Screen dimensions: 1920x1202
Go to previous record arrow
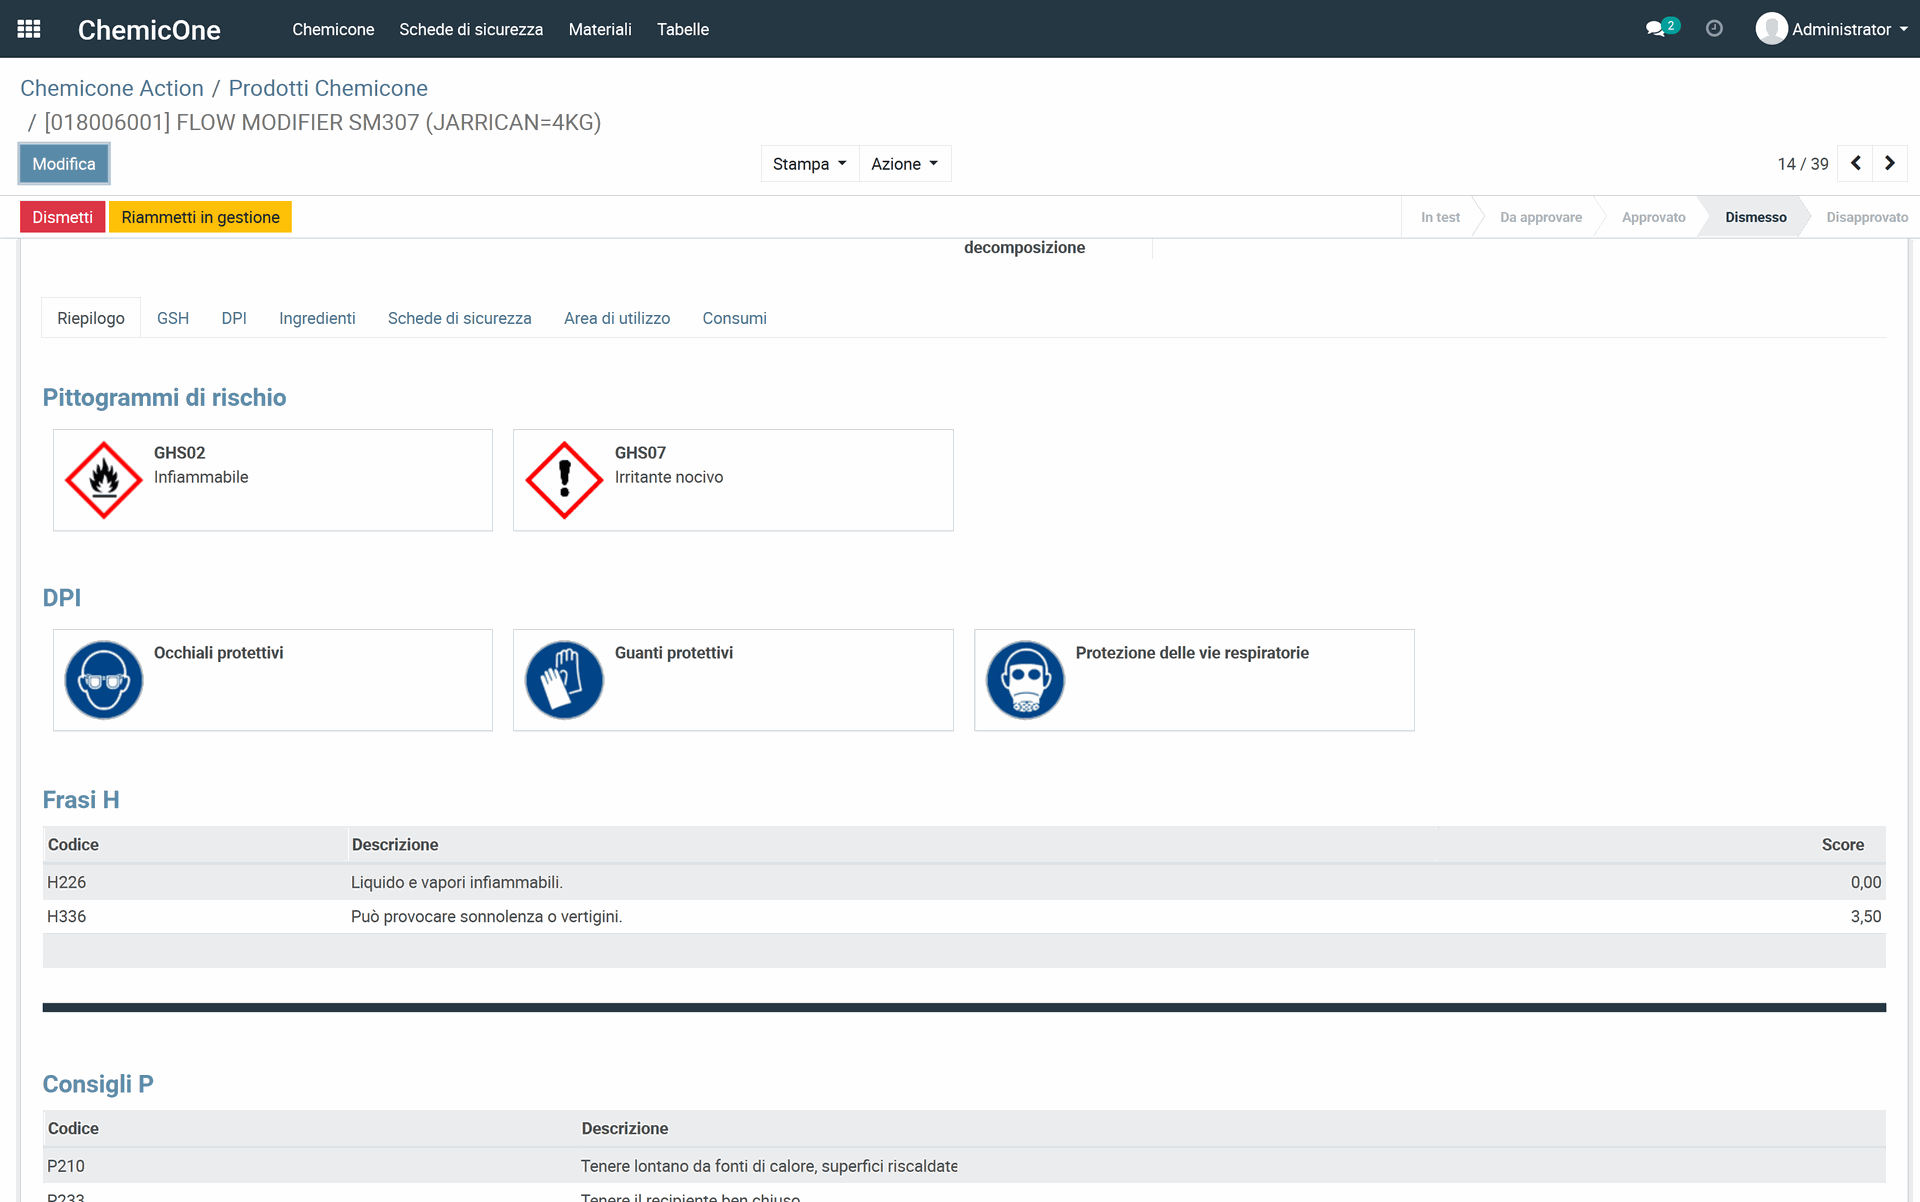(1856, 163)
